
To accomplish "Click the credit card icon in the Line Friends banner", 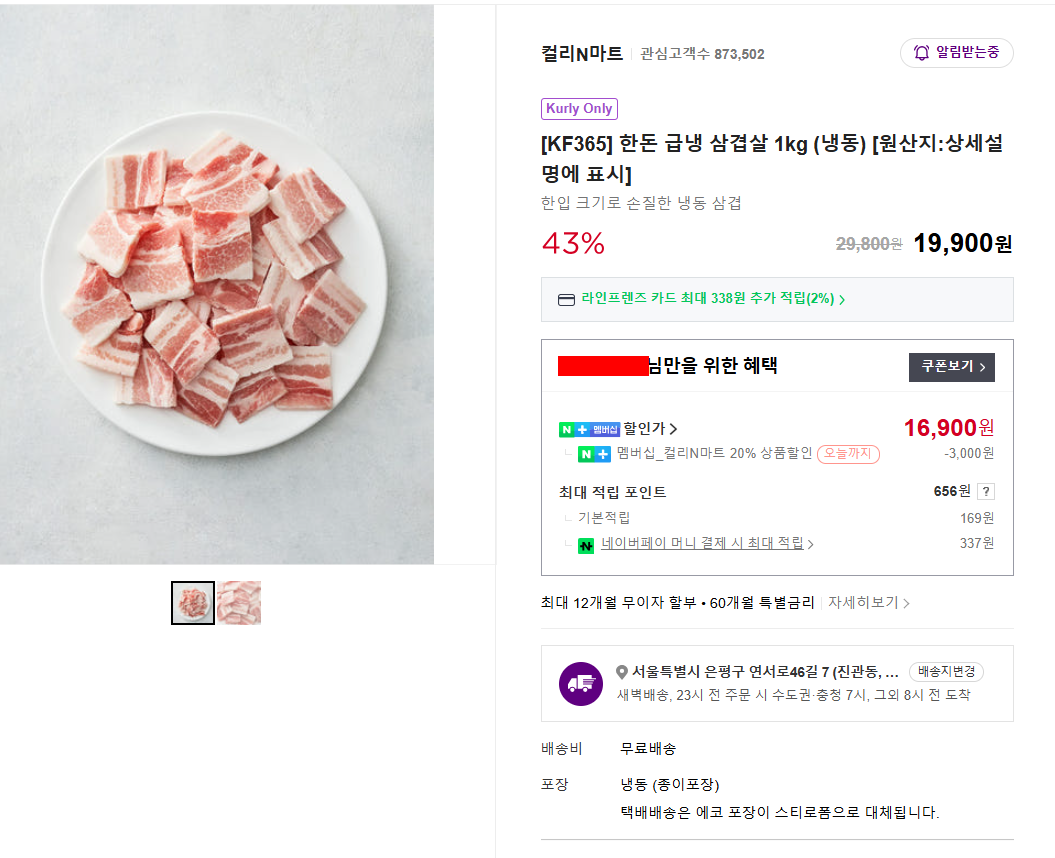I will click(566, 299).
